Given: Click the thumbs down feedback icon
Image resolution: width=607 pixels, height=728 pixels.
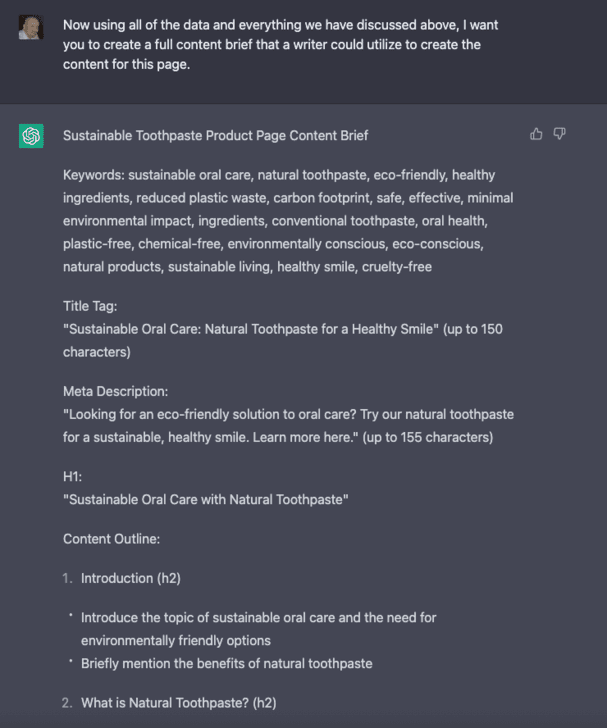Looking at the screenshot, I should 559,134.
